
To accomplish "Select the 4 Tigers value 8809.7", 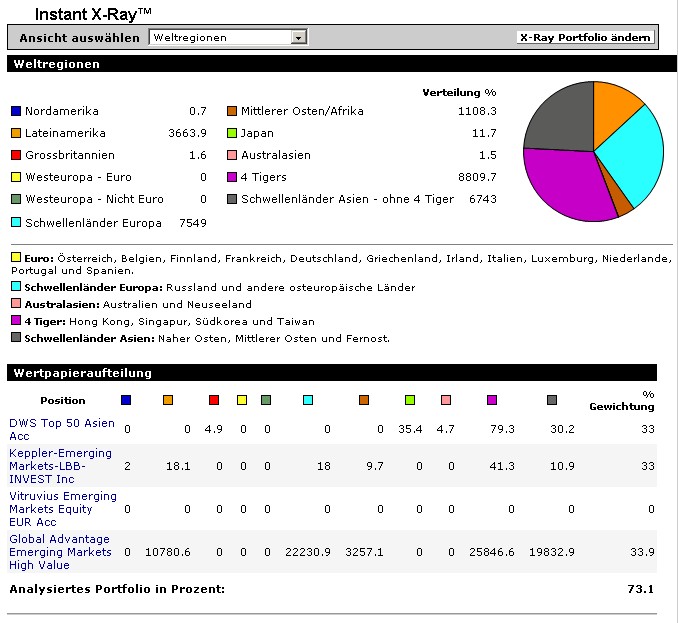I will click(x=477, y=177).
